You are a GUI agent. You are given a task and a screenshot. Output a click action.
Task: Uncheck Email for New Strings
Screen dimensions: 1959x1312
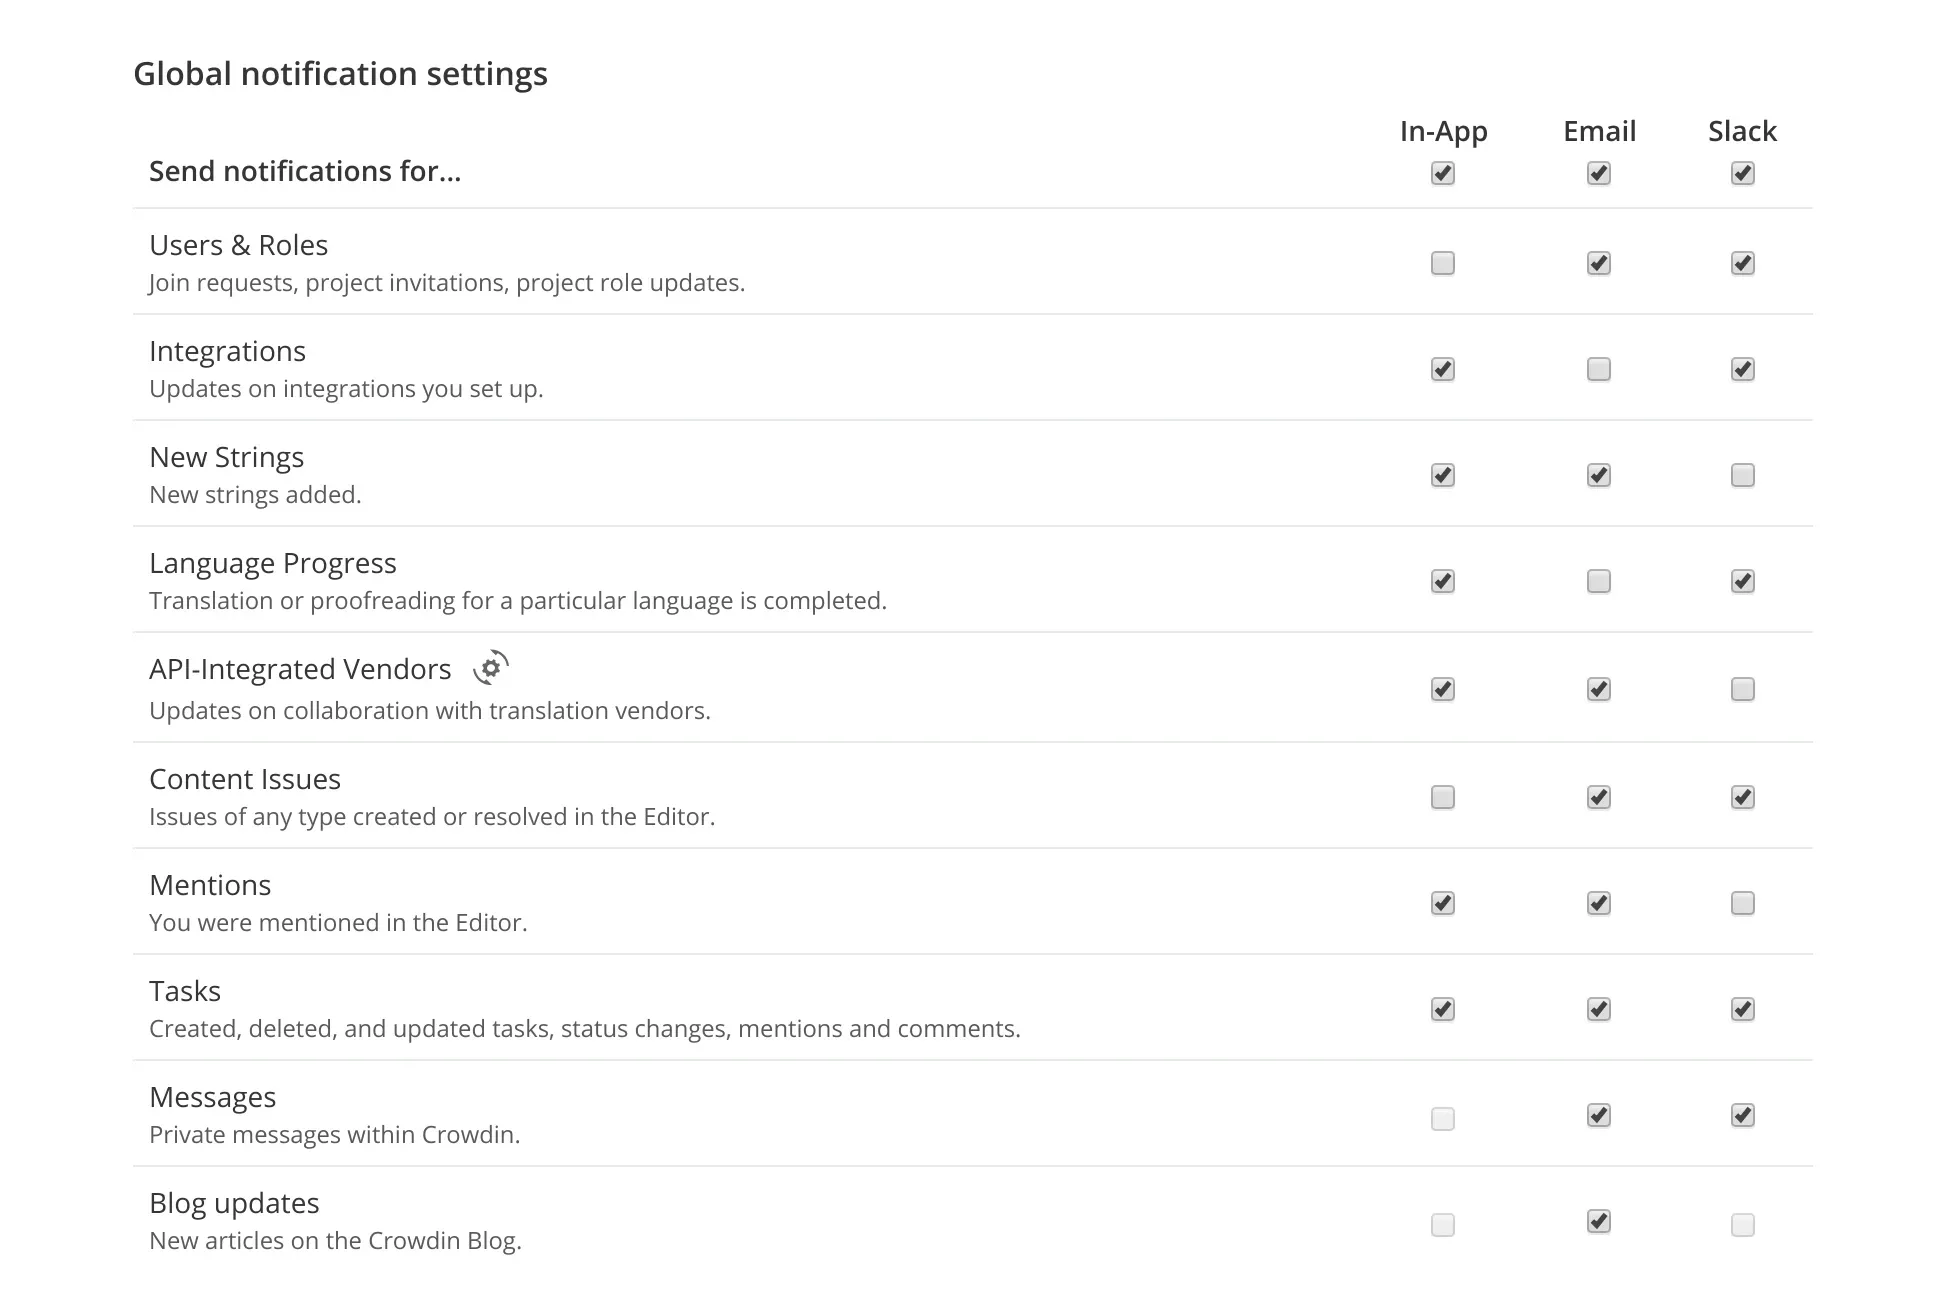(1598, 476)
